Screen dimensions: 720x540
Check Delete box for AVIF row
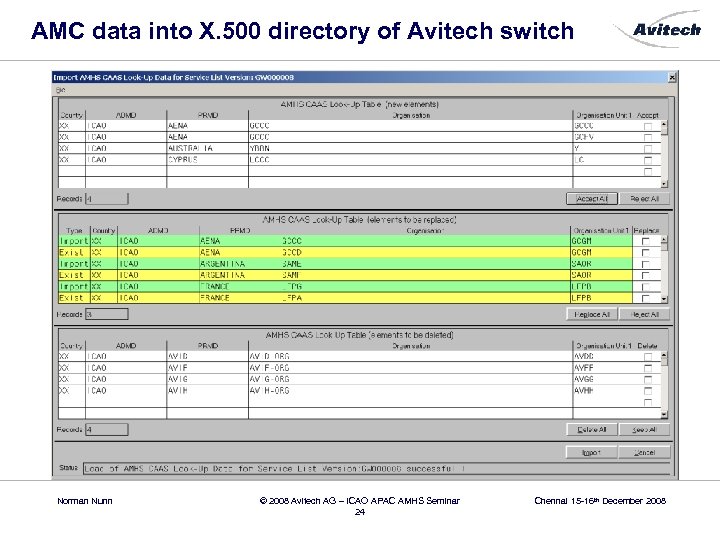tap(647, 368)
